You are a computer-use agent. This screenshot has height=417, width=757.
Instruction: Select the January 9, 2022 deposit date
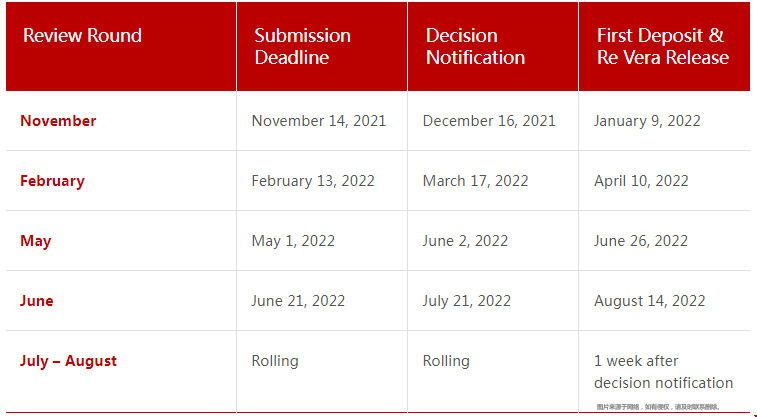click(647, 121)
